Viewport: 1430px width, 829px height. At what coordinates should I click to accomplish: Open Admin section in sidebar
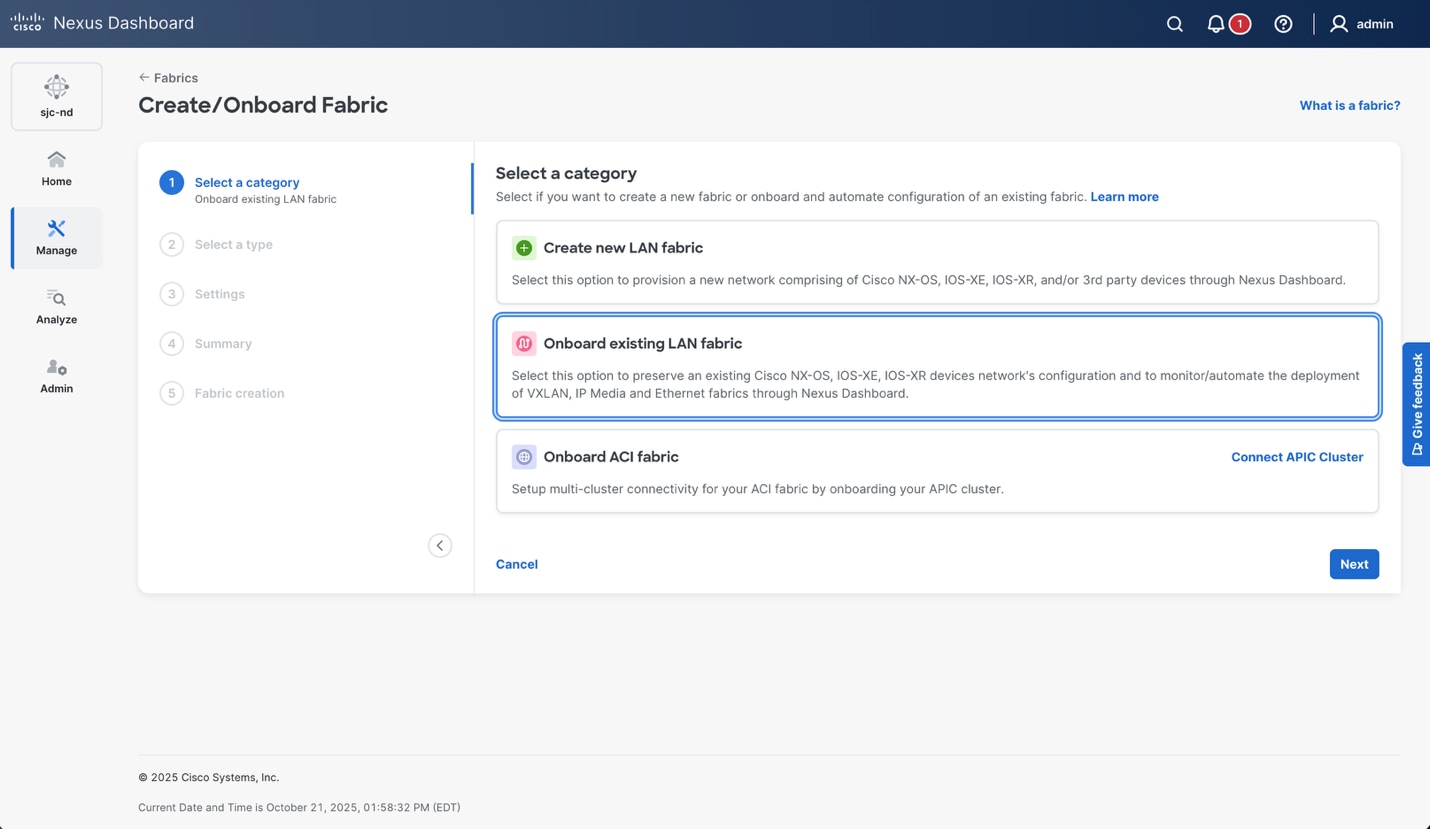coord(57,376)
